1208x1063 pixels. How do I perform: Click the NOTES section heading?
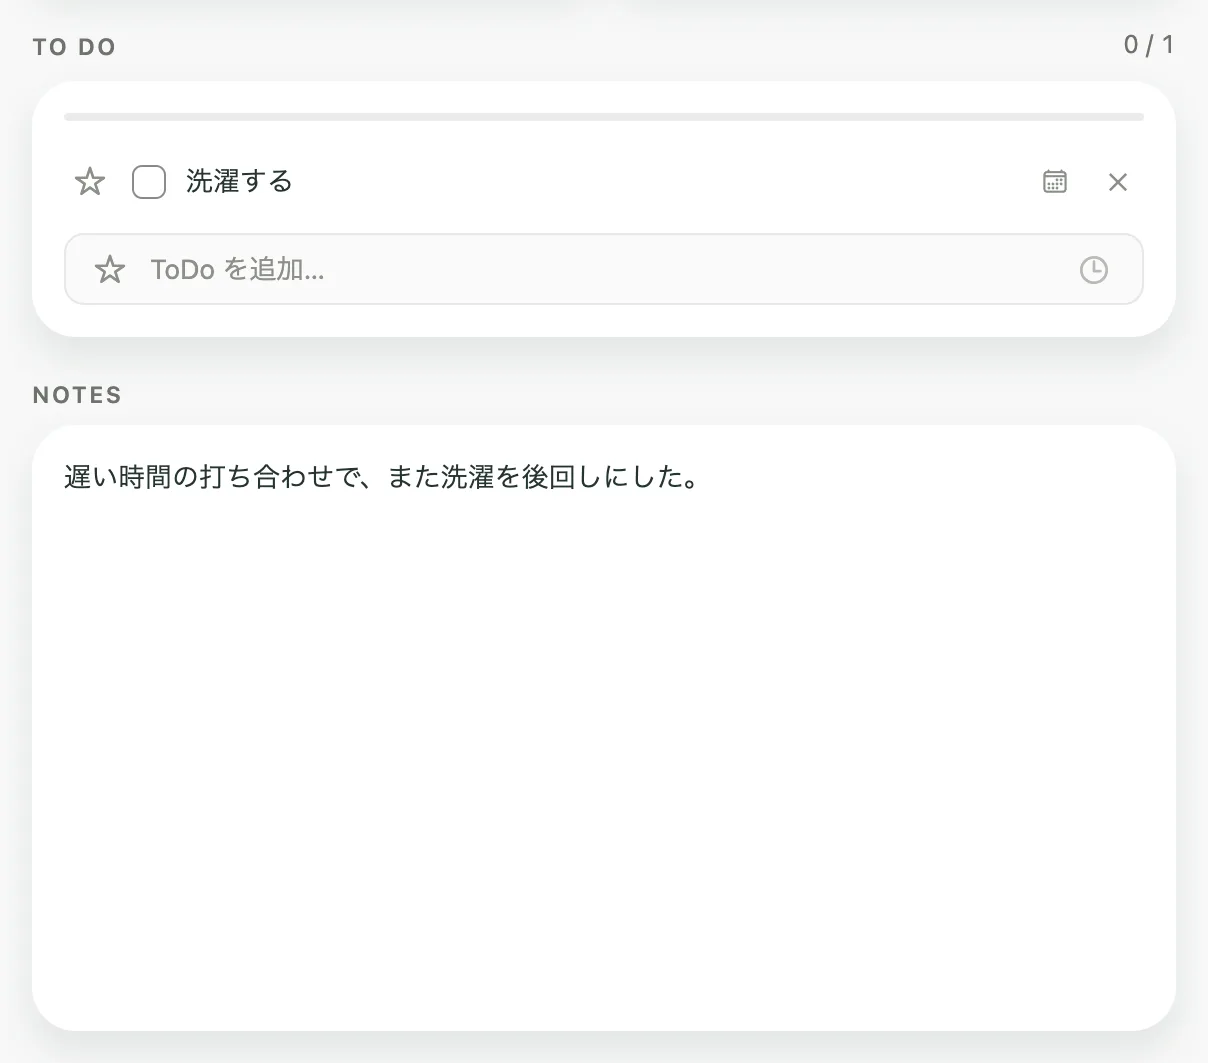[77, 395]
